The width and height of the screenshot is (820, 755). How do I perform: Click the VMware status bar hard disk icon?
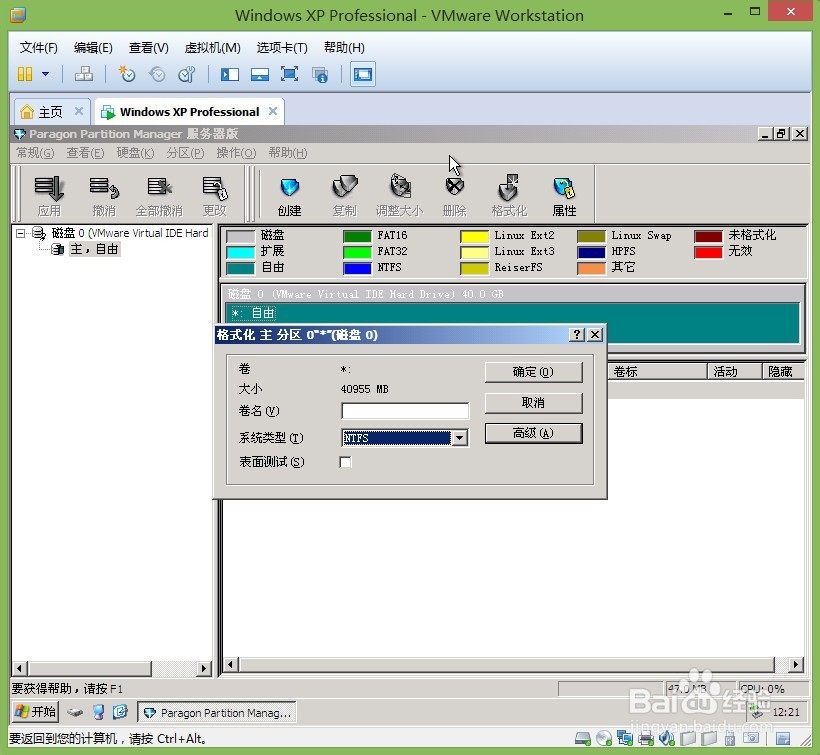(583, 739)
